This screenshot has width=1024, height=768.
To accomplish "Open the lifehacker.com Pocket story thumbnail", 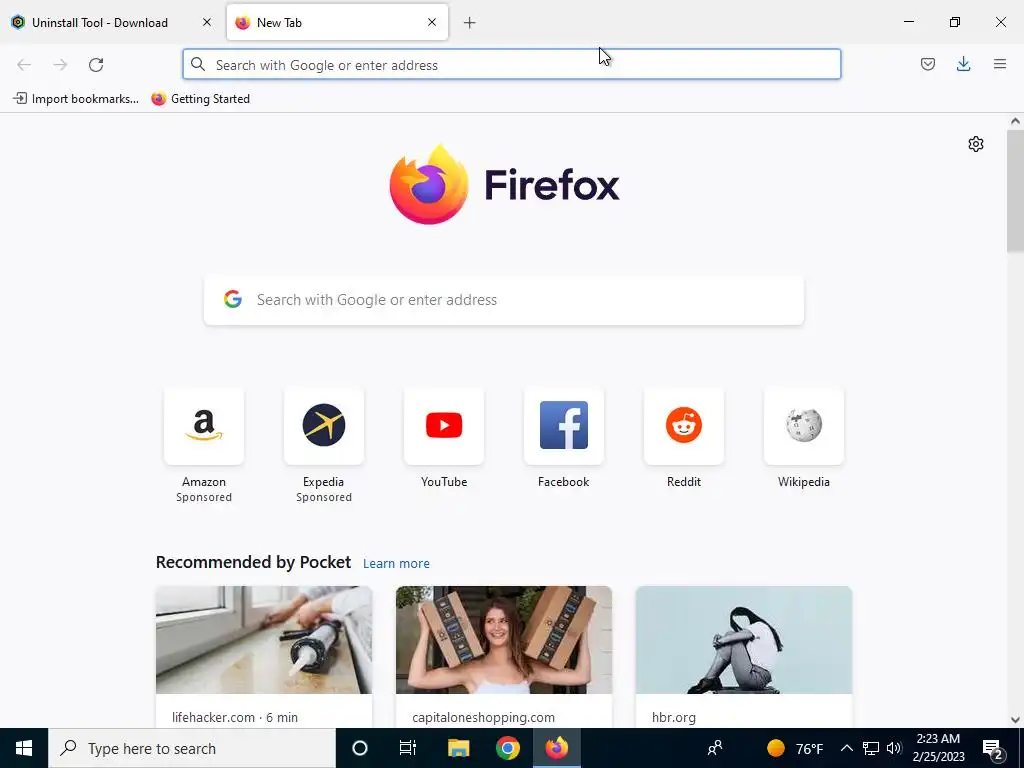I will tap(264, 640).
